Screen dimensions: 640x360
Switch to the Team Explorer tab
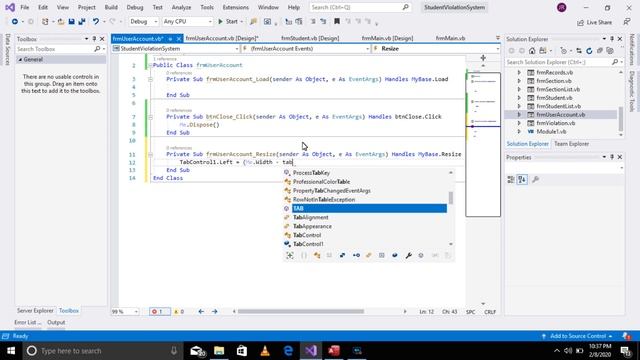[x=571, y=144]
